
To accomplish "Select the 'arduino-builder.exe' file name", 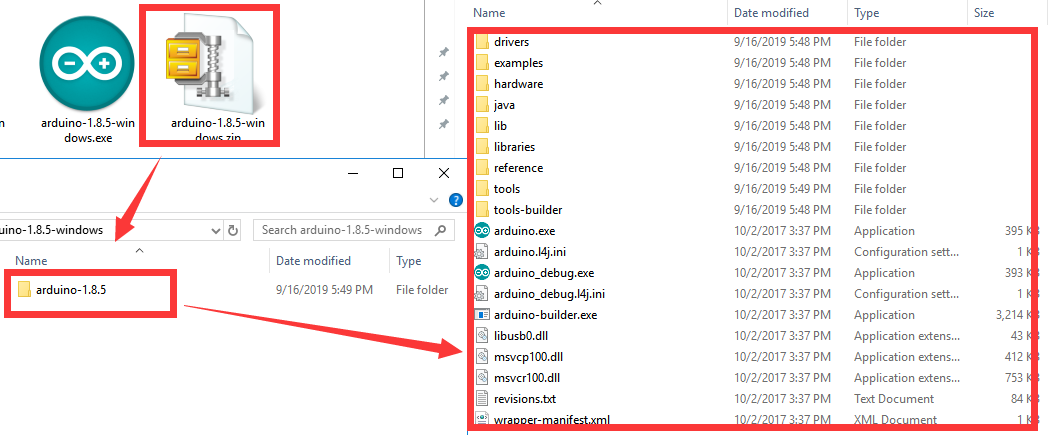I will 545,315.
